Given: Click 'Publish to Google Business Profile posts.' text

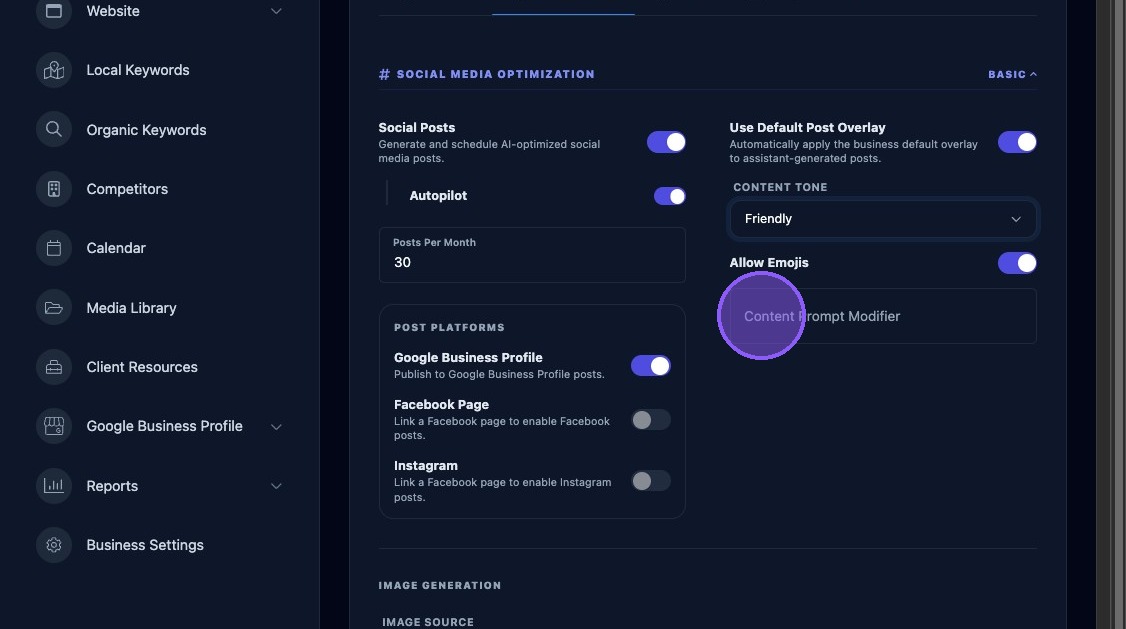Looking at the screenshot, I should [499, 374].
